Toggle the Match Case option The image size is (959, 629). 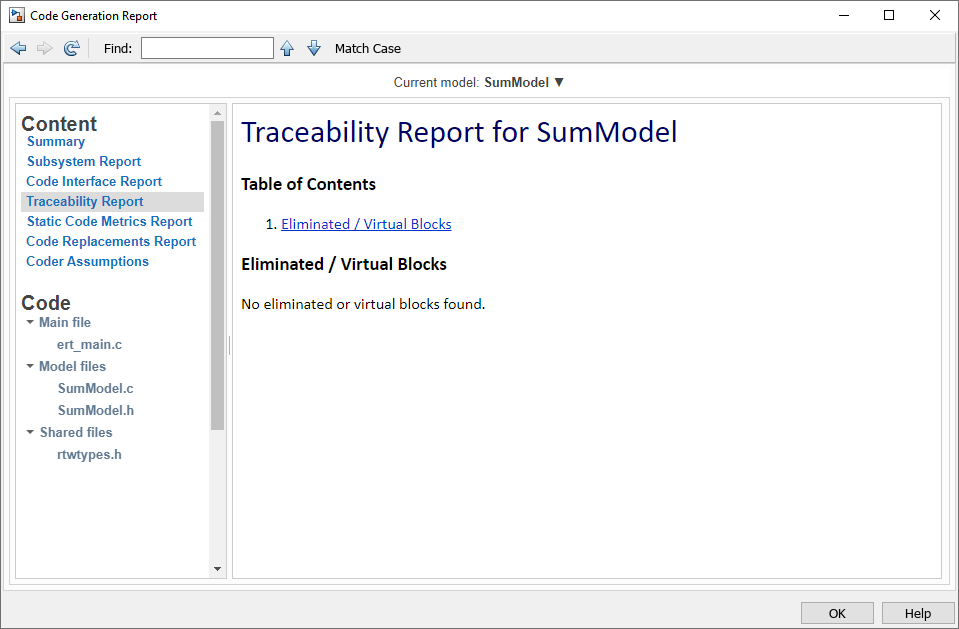click(367, 48)
